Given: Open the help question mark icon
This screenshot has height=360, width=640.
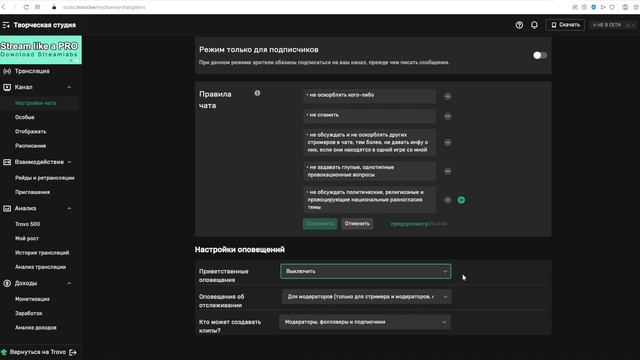Looking at the screenshot, I should [x=519, y=25].
